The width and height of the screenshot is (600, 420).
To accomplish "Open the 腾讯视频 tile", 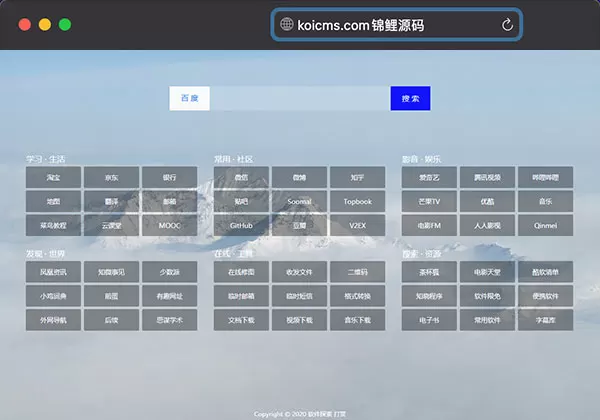I will click(488, 177).
